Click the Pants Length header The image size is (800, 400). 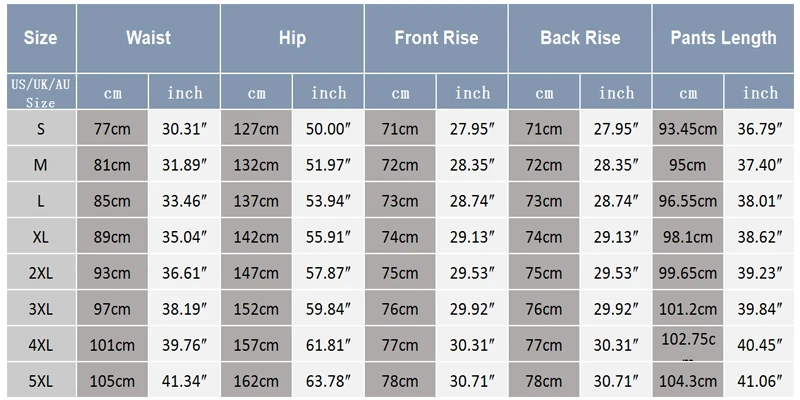723,38
